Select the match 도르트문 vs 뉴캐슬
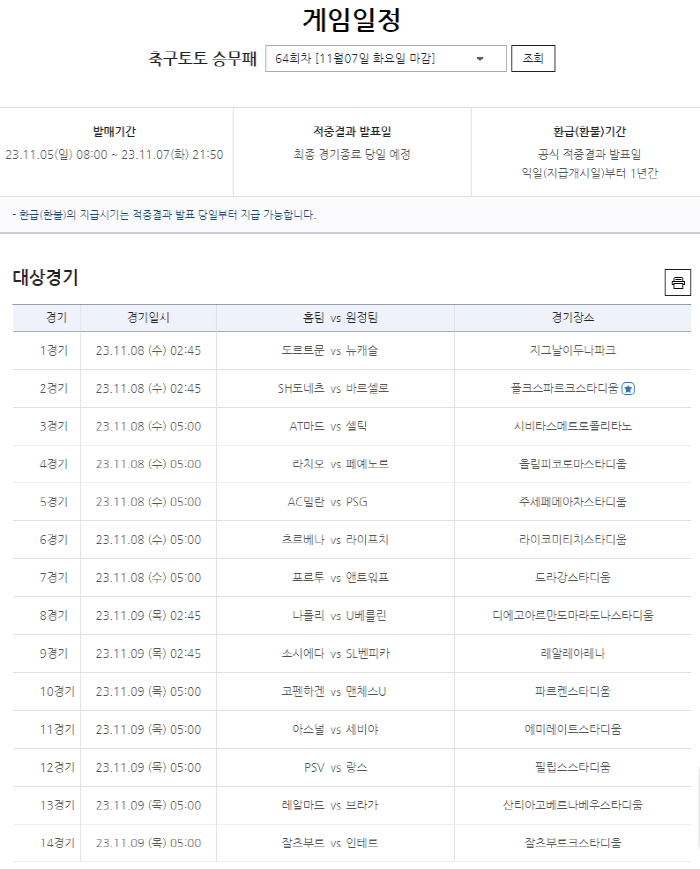Image resolution: width=700 pixels, height=869 pixels. (329, 351)
